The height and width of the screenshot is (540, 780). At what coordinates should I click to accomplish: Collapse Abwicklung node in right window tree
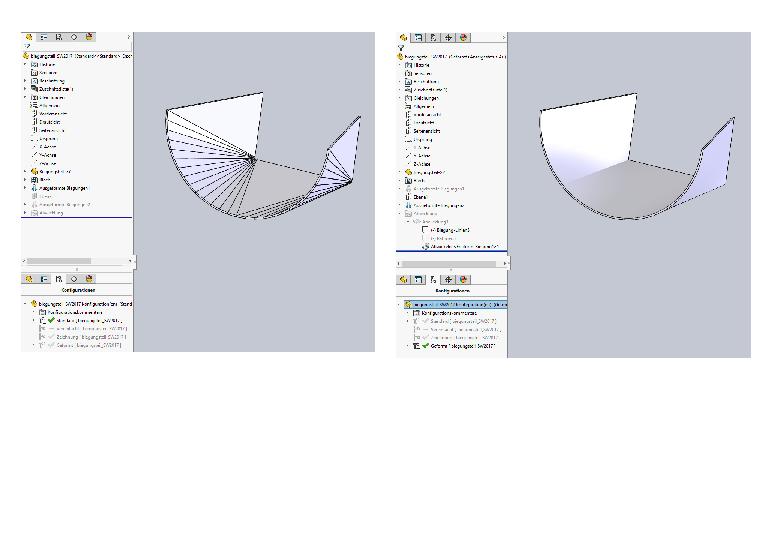tap(400, 214)
